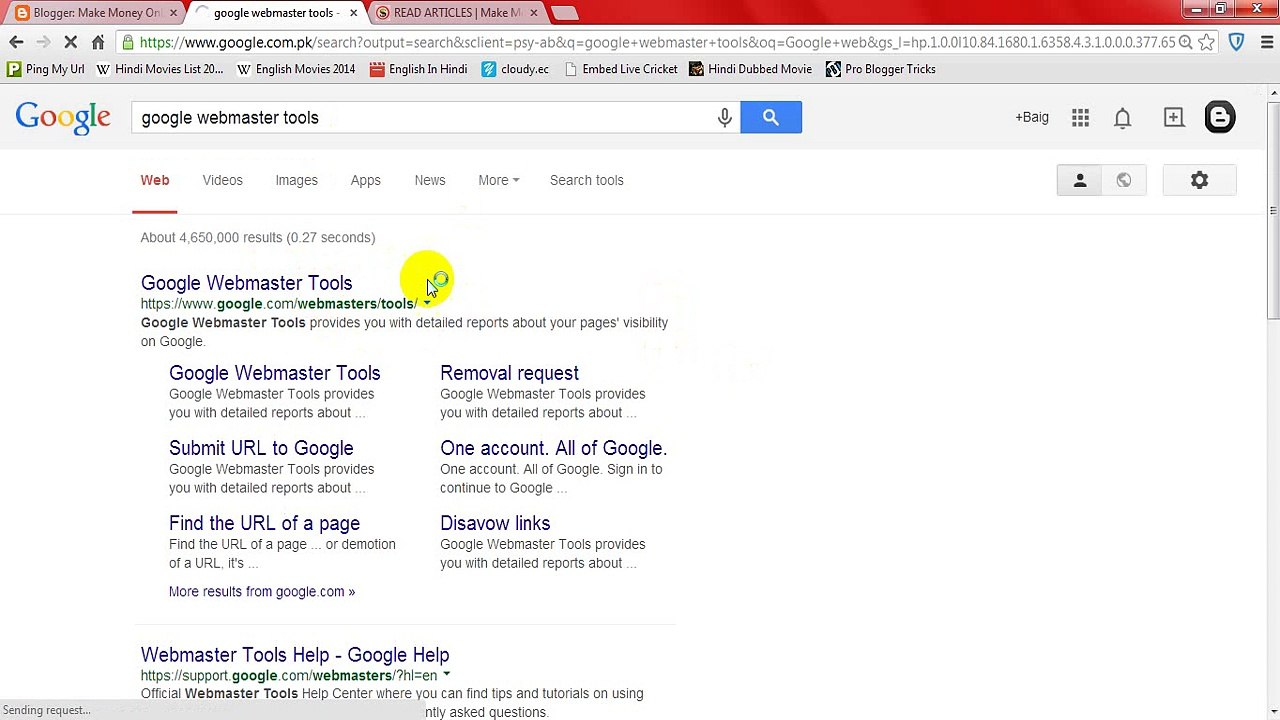Screen dimensions: 1280x720
Task: Bookmark this page with the star icon
Action: [1207, 42]
